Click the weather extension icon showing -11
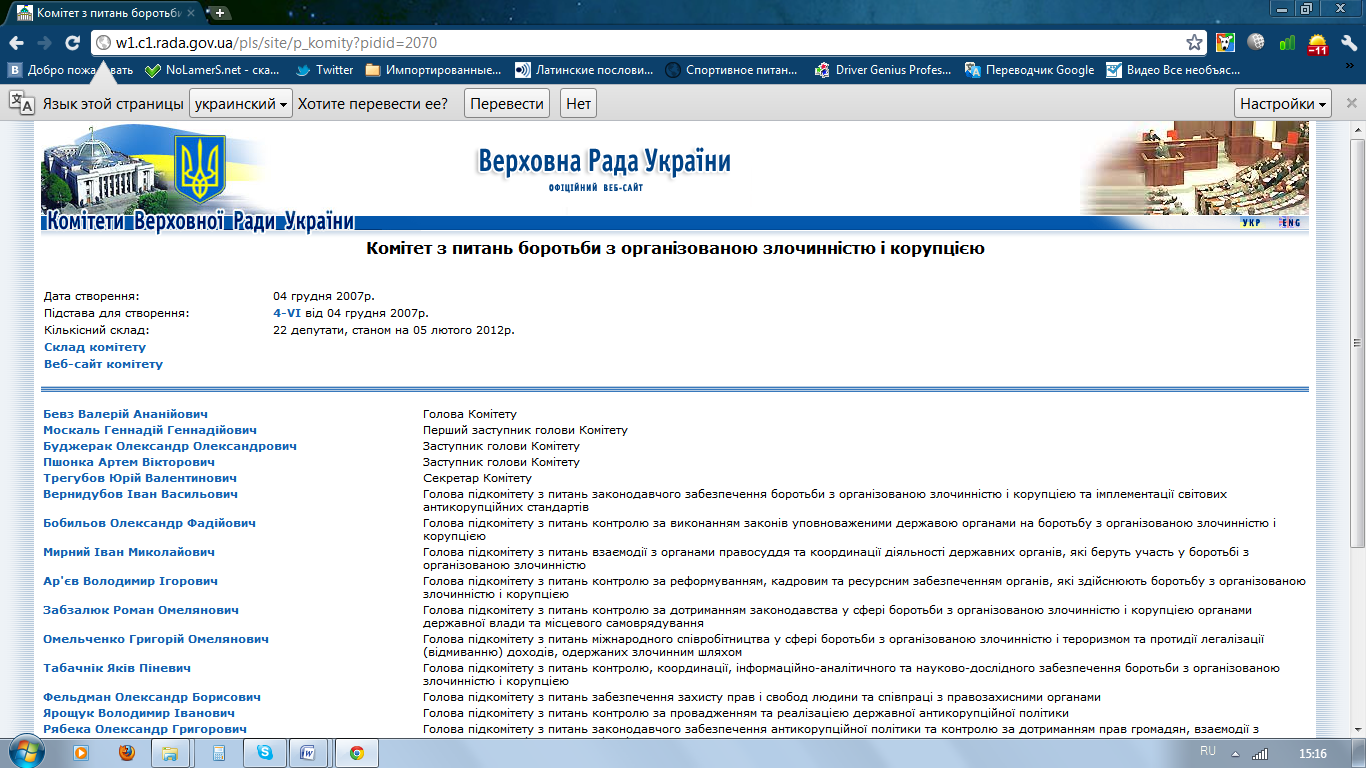 1318,43
